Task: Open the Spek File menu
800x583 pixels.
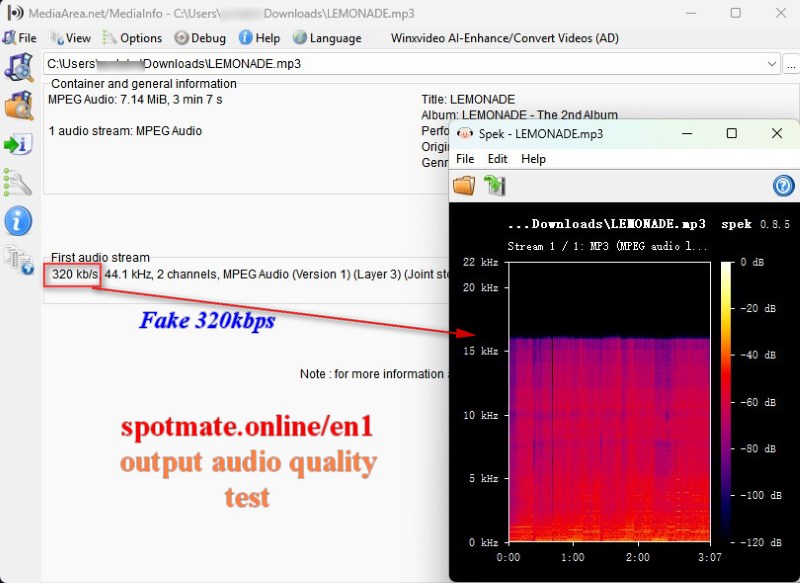Action: tap(465, 159)
